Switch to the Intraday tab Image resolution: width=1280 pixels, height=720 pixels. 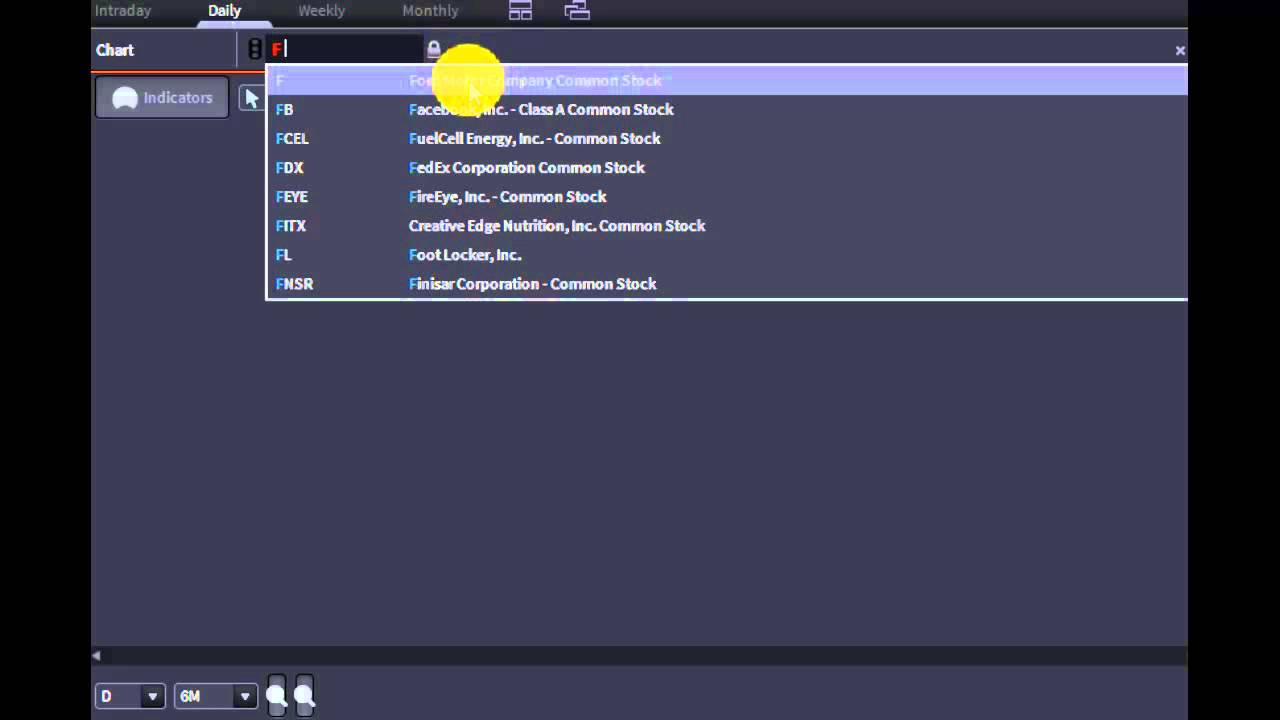(x=123, y=11)
